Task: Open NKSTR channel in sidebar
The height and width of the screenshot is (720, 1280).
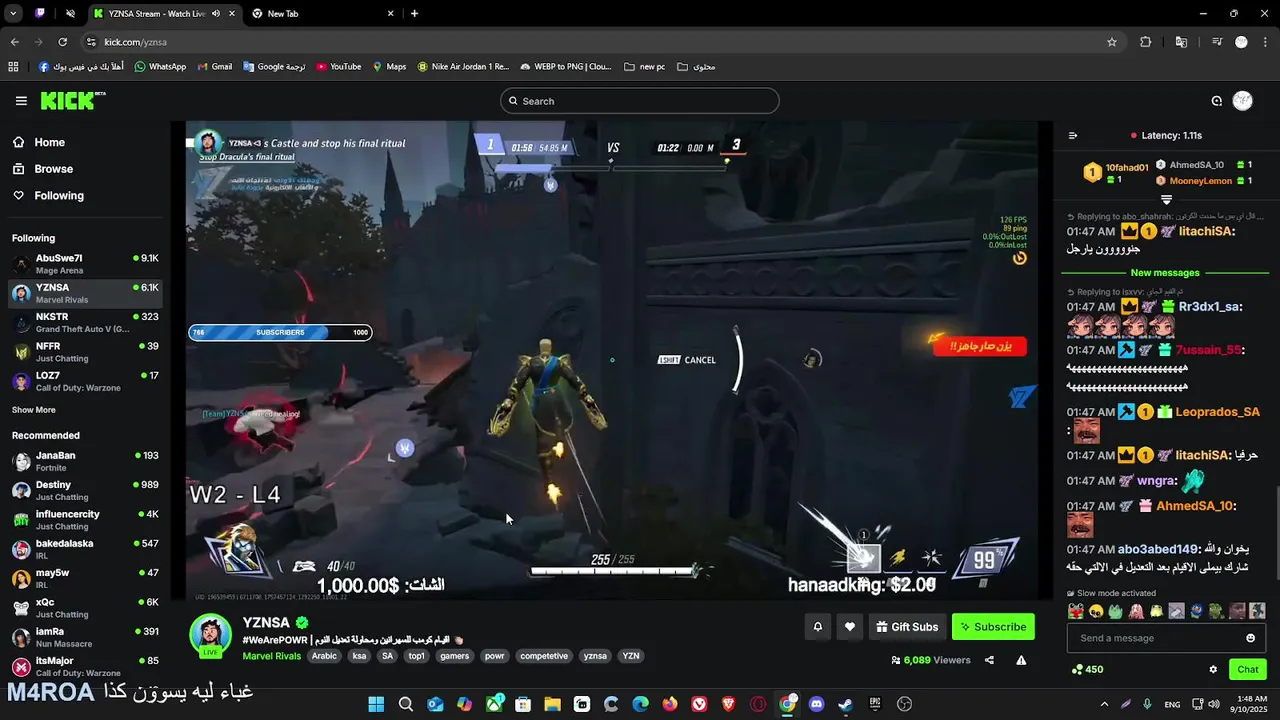Action: (x=85, y=323)
